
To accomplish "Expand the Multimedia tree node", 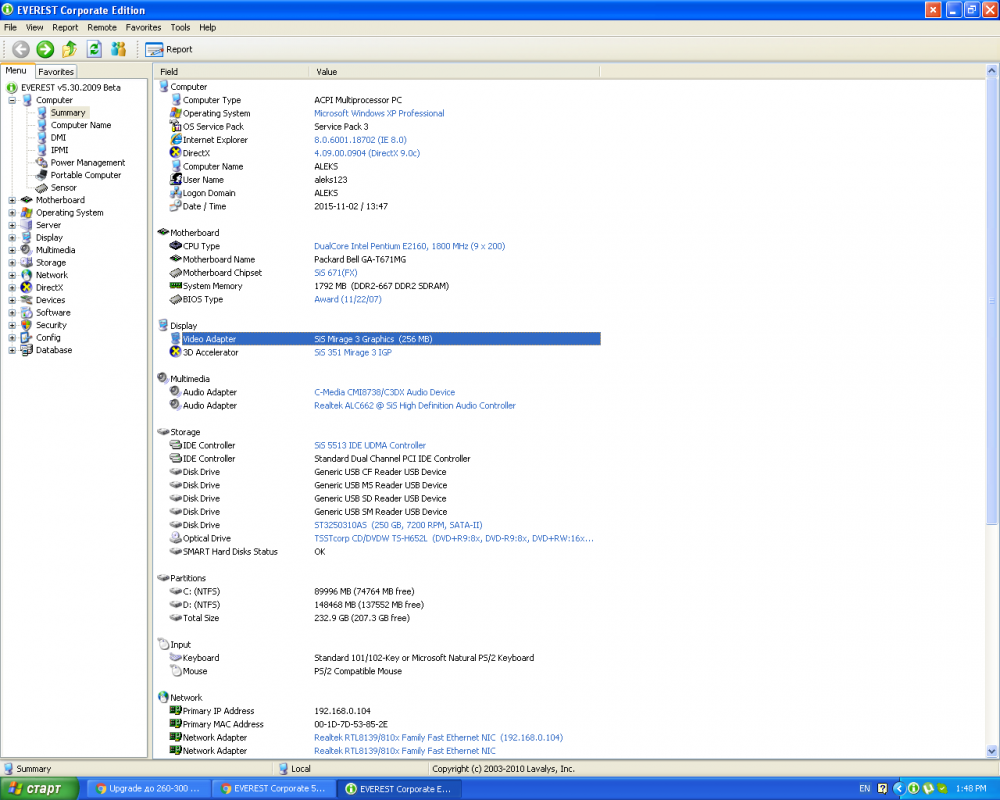I will (x=11, y=250).
